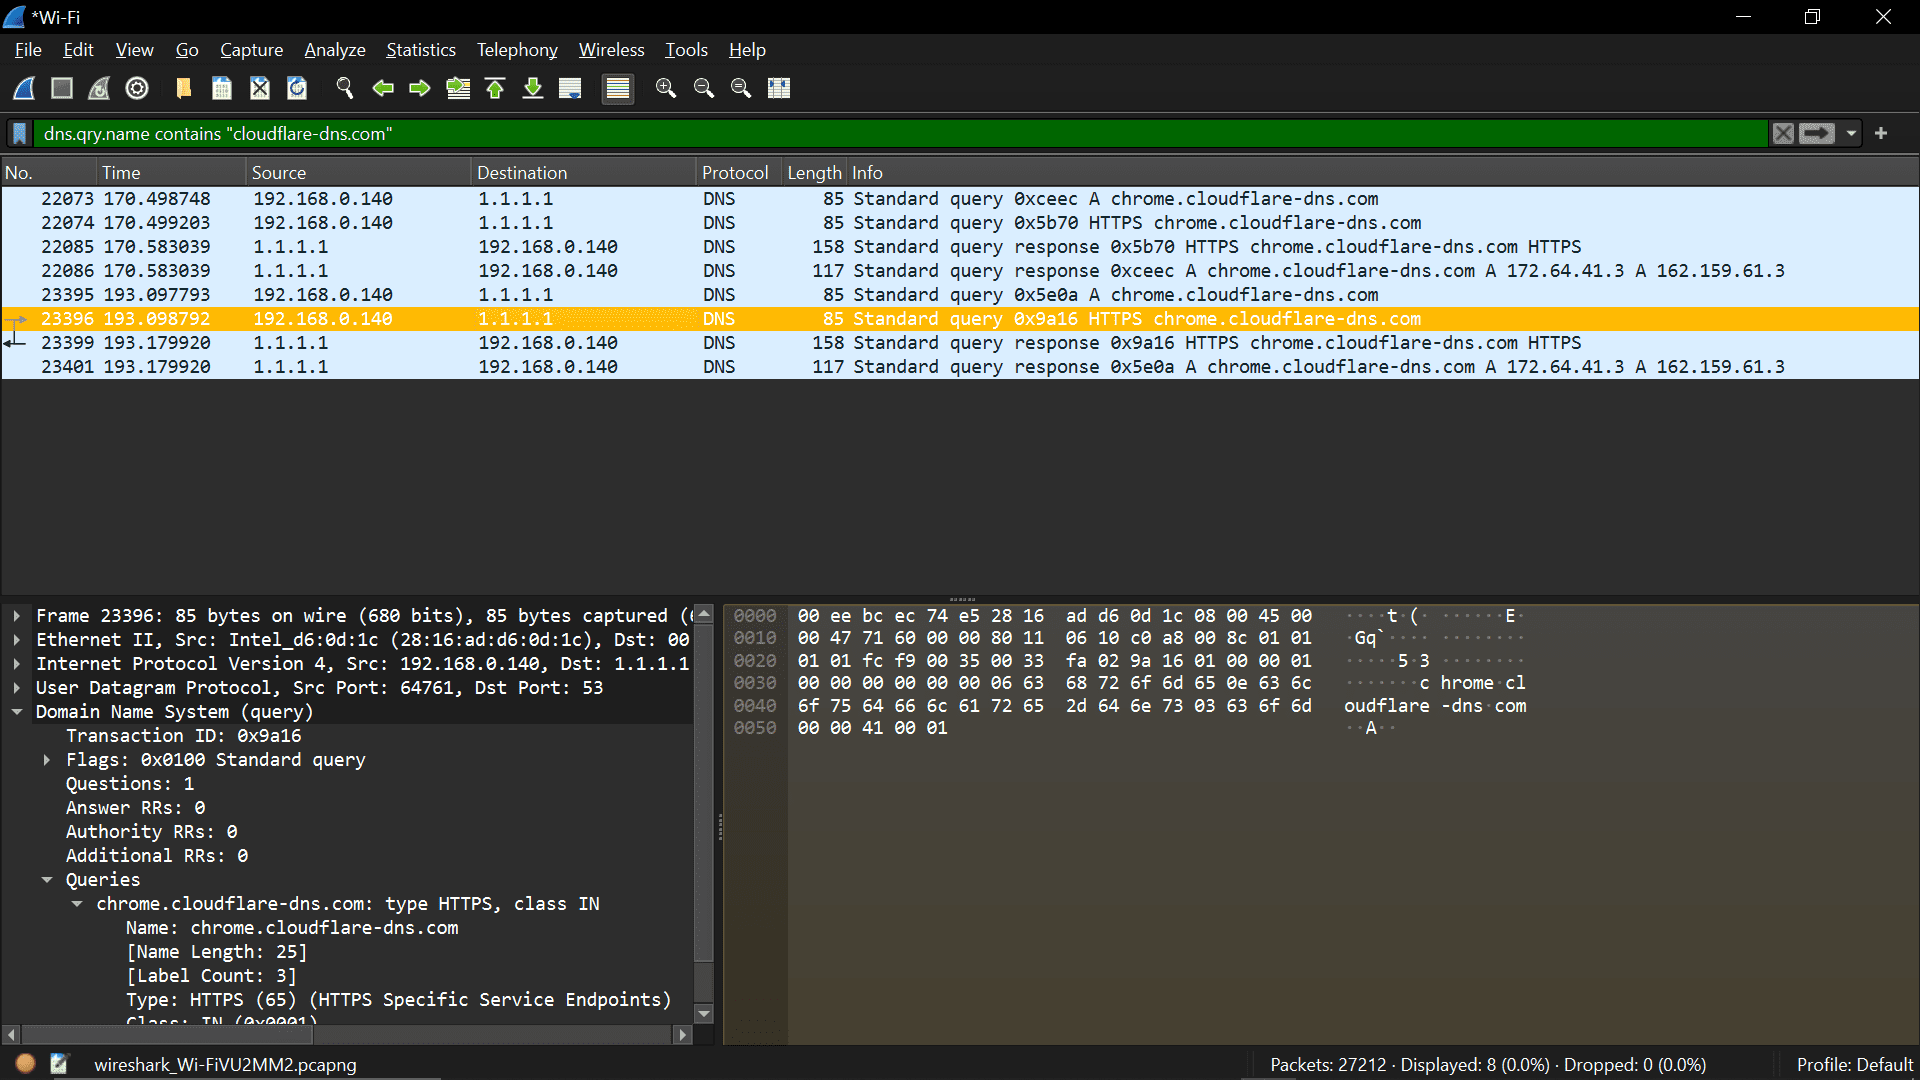This screenshot has height=1080, width=1920.
Task: Jump to the last packet
Action: 533,88
